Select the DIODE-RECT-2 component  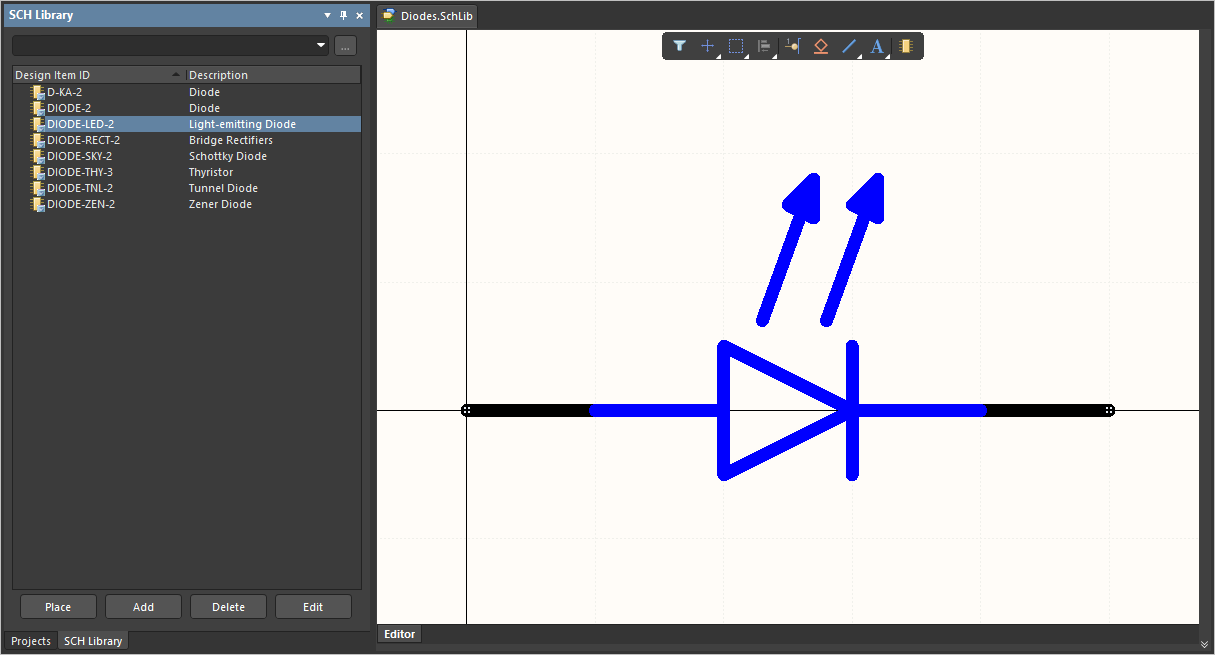83,140
